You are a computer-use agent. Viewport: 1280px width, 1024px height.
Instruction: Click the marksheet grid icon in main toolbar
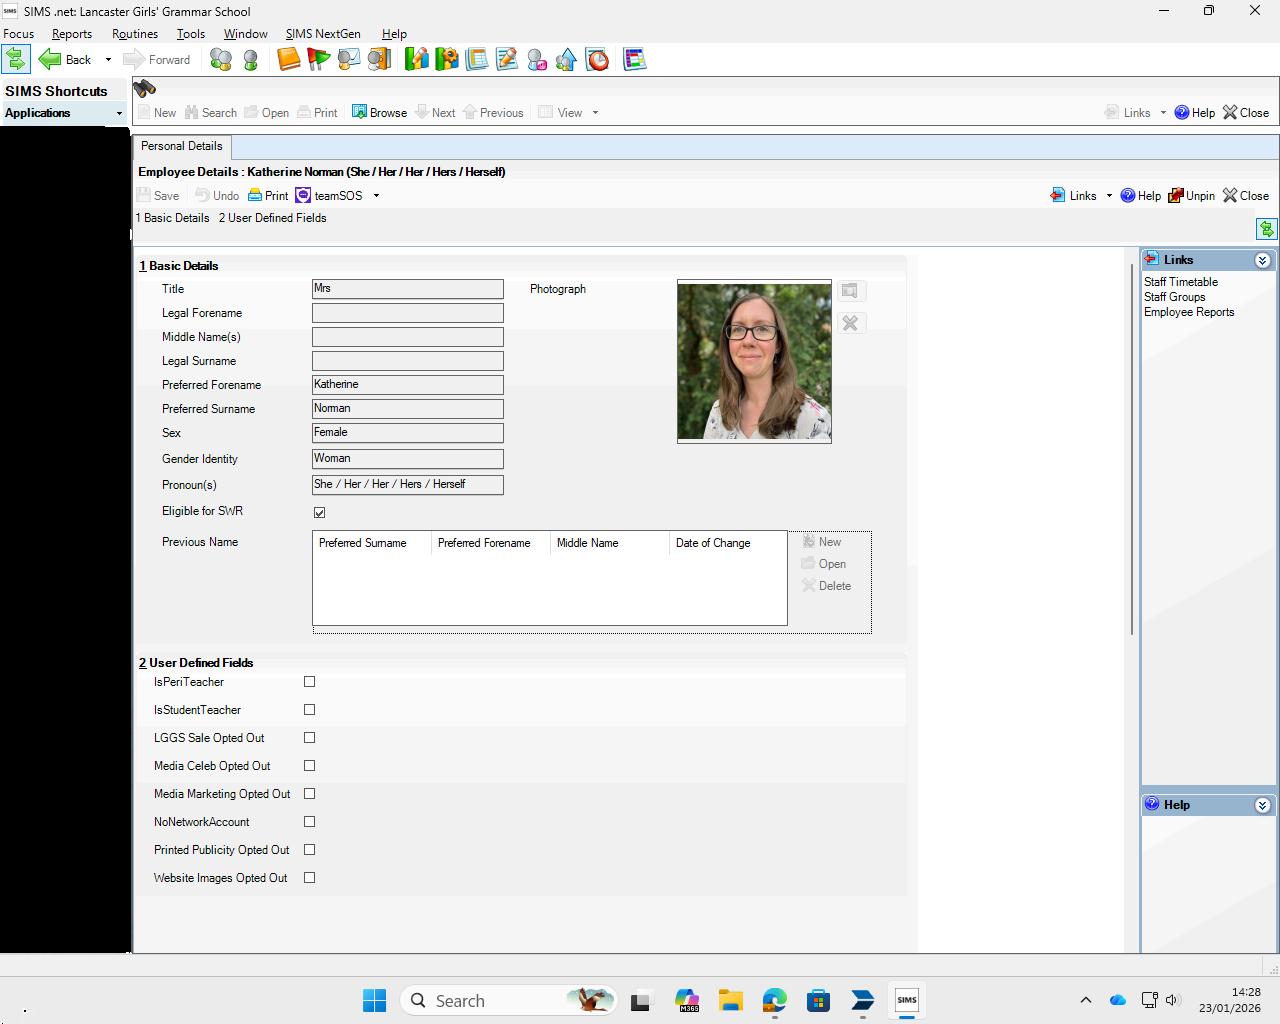(476, 60)
